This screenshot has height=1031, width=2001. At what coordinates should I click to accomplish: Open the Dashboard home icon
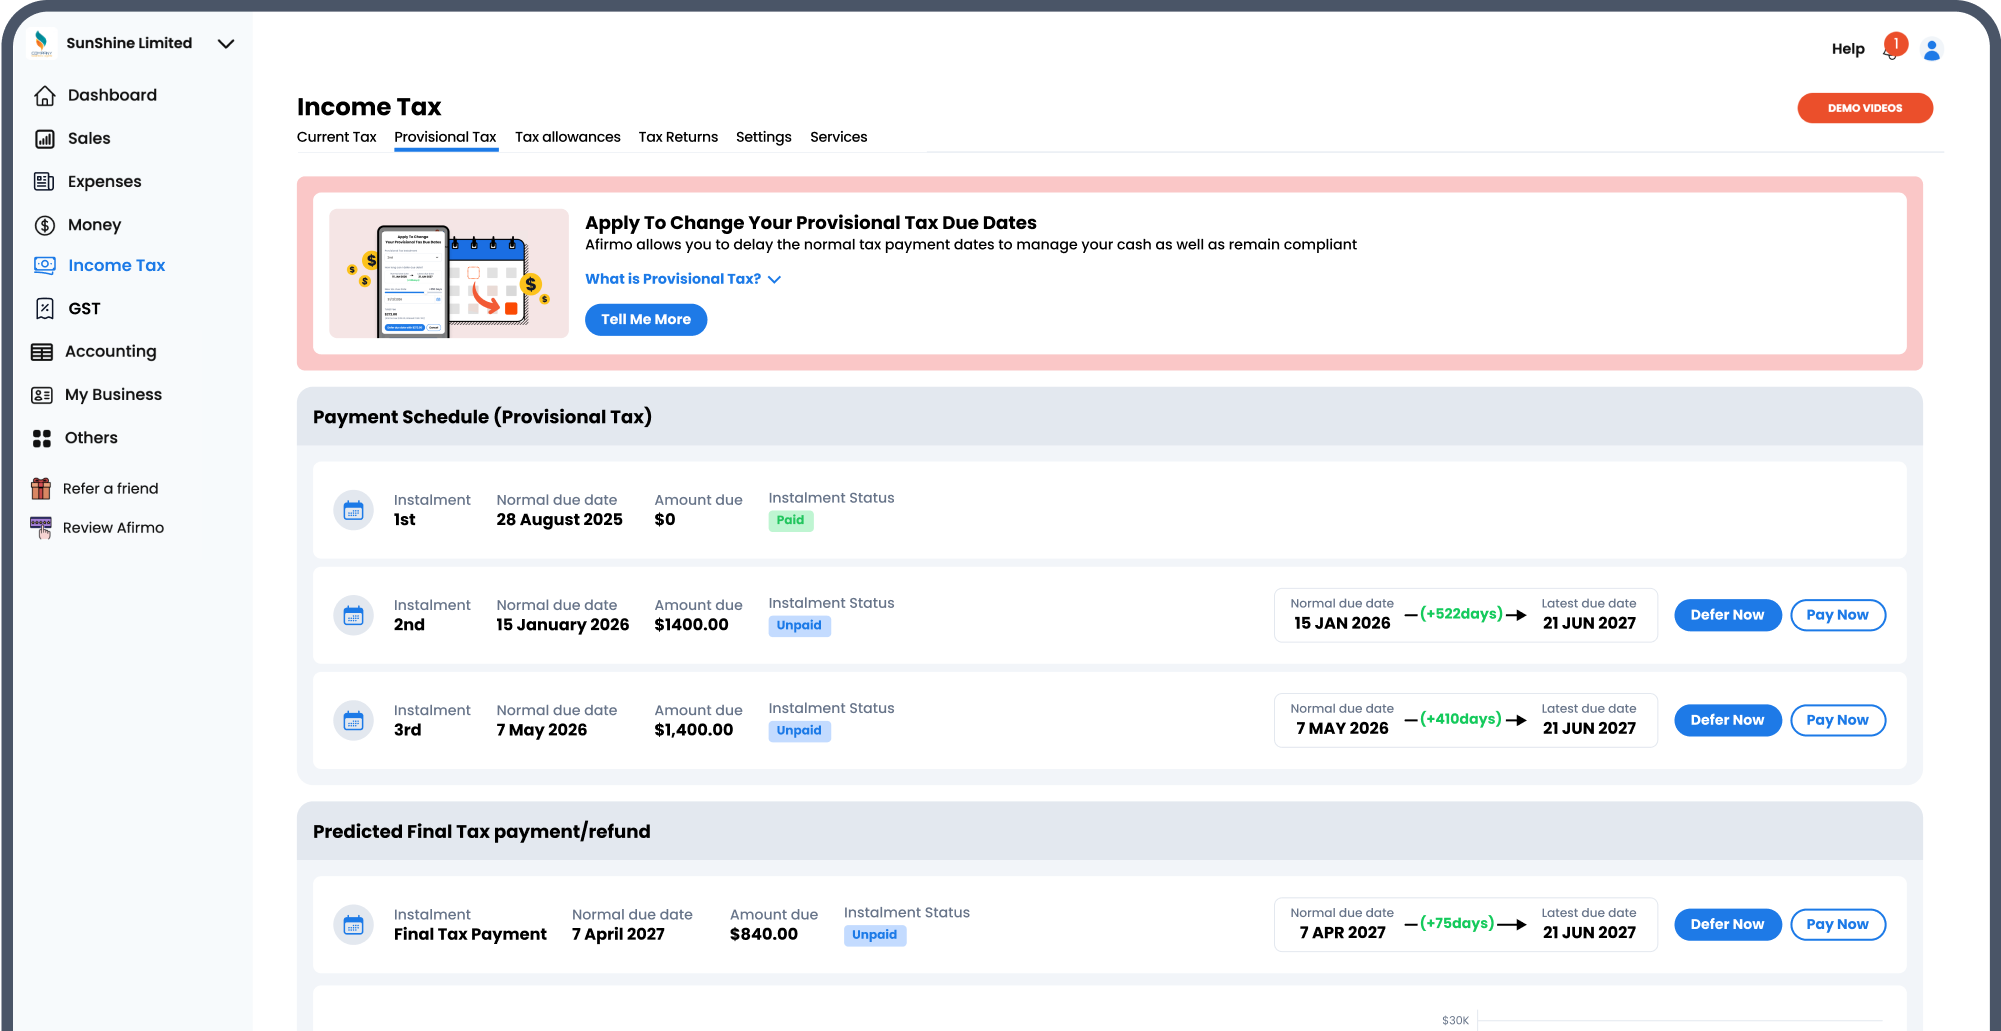coord(45,96)
